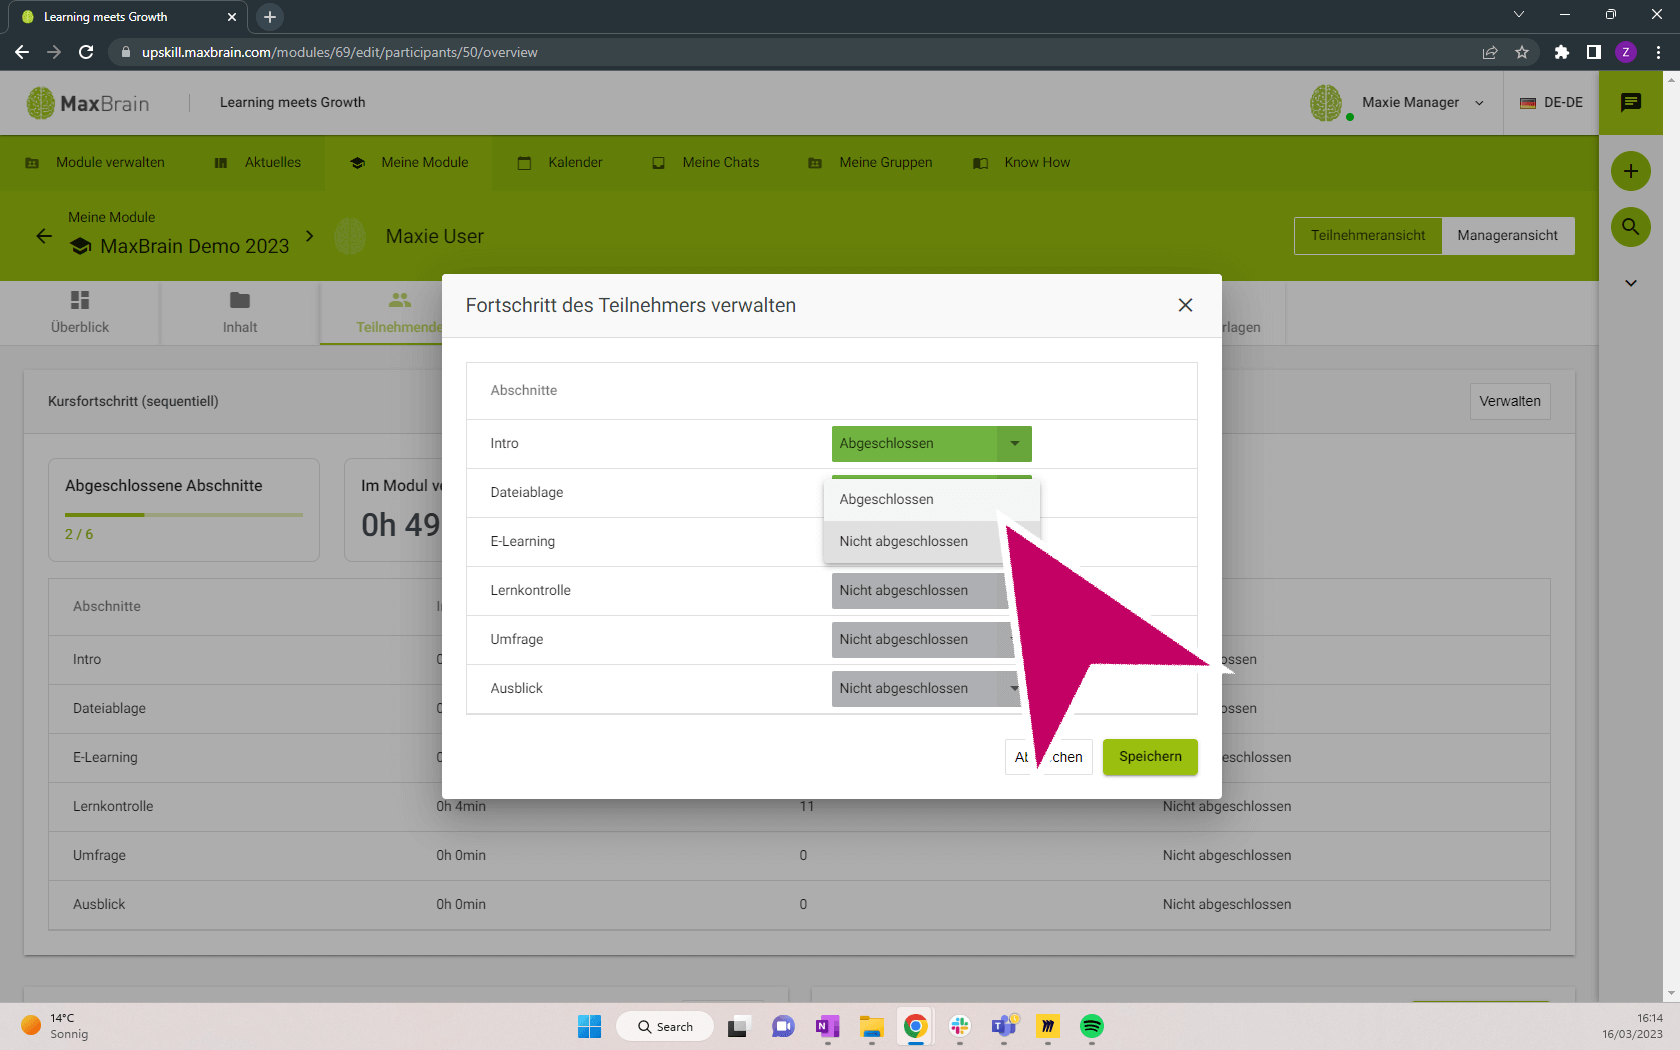This screenshot has height=1050, width=1680.
Task: Open Slack from taskbar
Action: 960,1026
